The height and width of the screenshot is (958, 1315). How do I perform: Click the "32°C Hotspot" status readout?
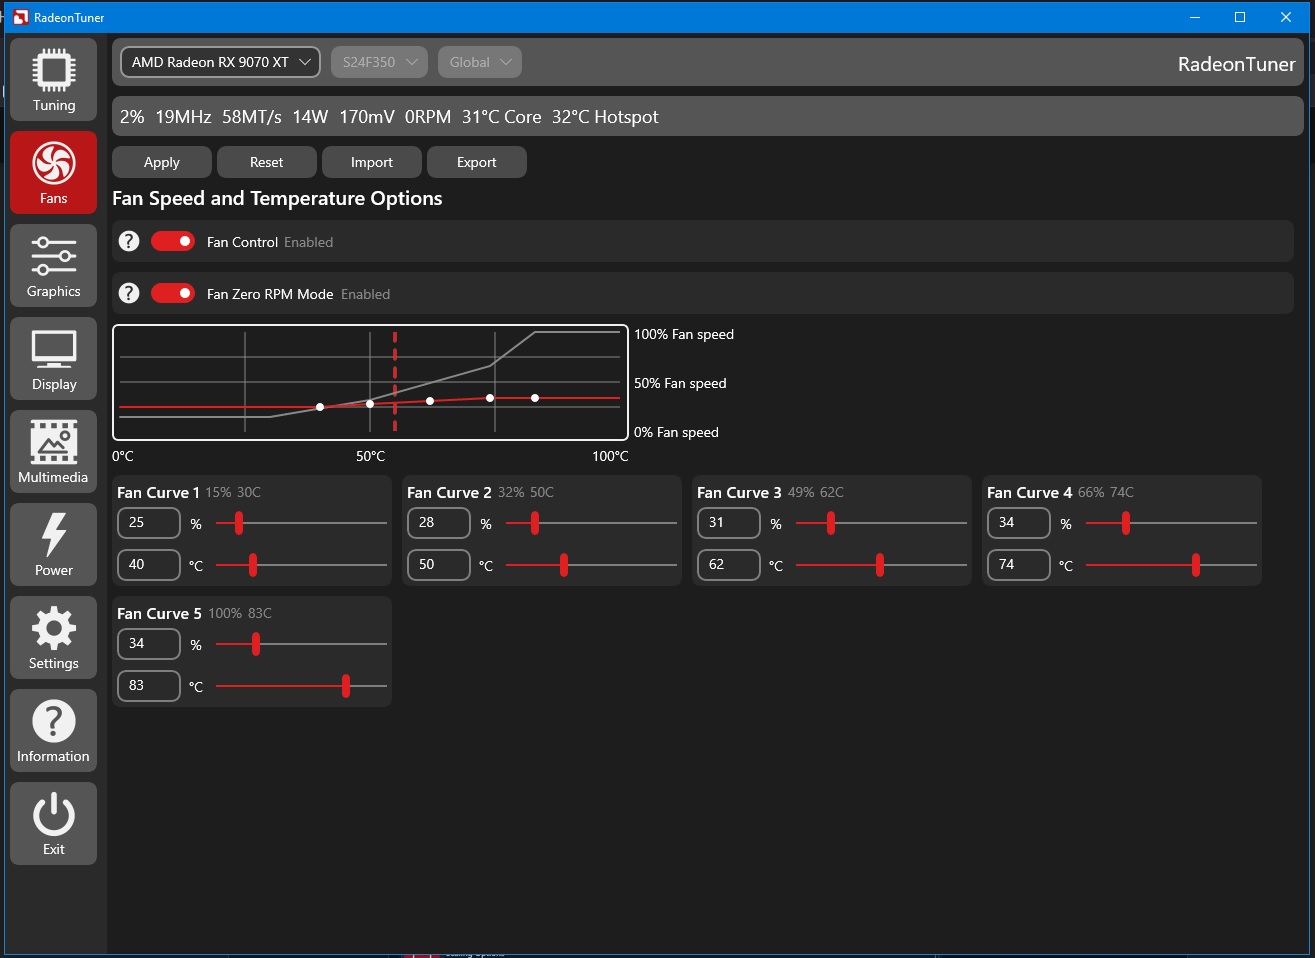tap(605, 117)
